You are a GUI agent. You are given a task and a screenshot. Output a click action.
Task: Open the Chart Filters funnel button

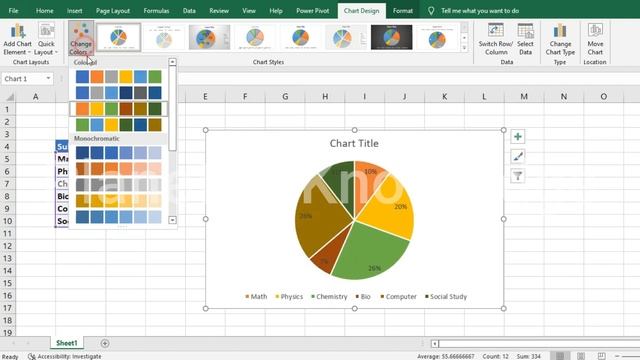[x=518, y=176]
